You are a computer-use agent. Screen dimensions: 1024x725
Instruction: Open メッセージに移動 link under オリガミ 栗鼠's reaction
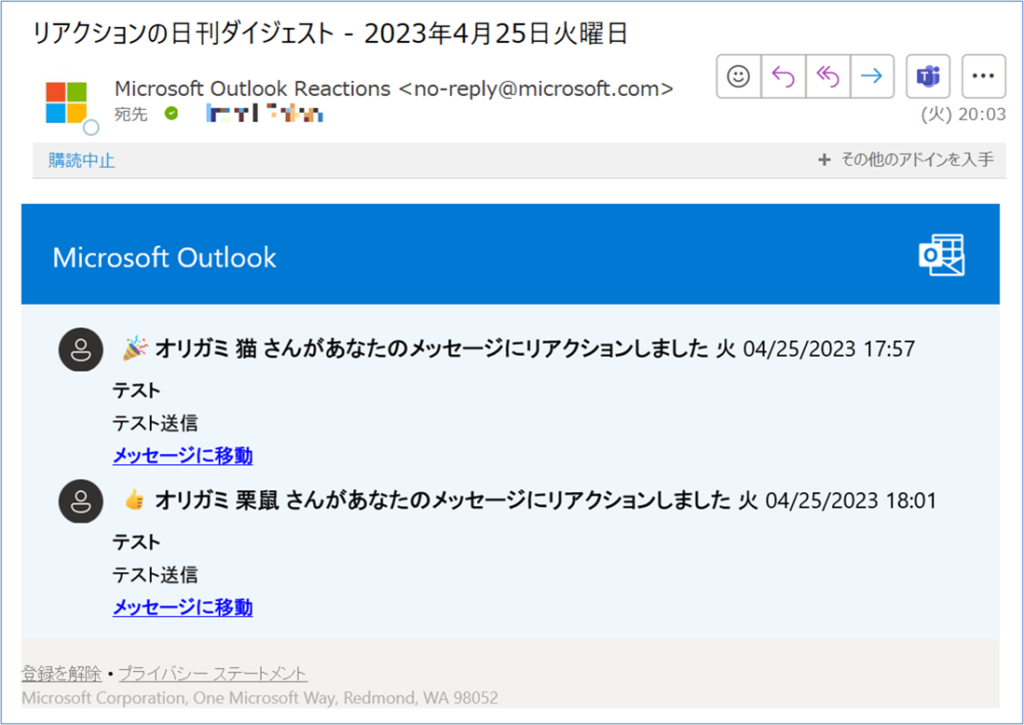(182, 607)
